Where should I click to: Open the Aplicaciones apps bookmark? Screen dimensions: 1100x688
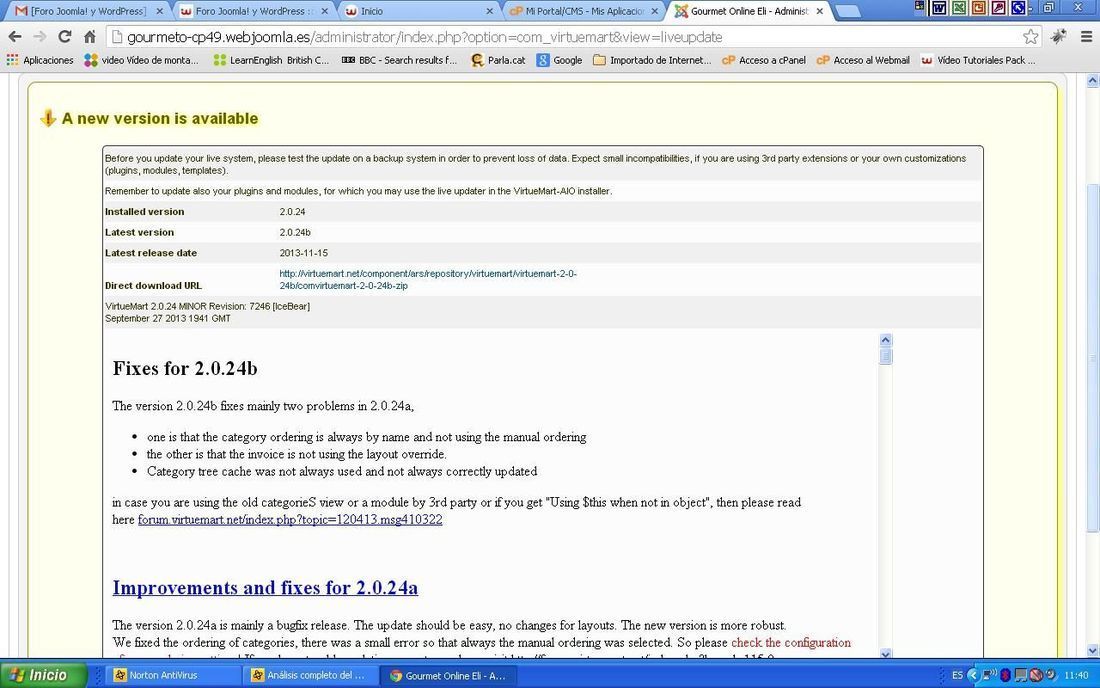tap(40, 60)
